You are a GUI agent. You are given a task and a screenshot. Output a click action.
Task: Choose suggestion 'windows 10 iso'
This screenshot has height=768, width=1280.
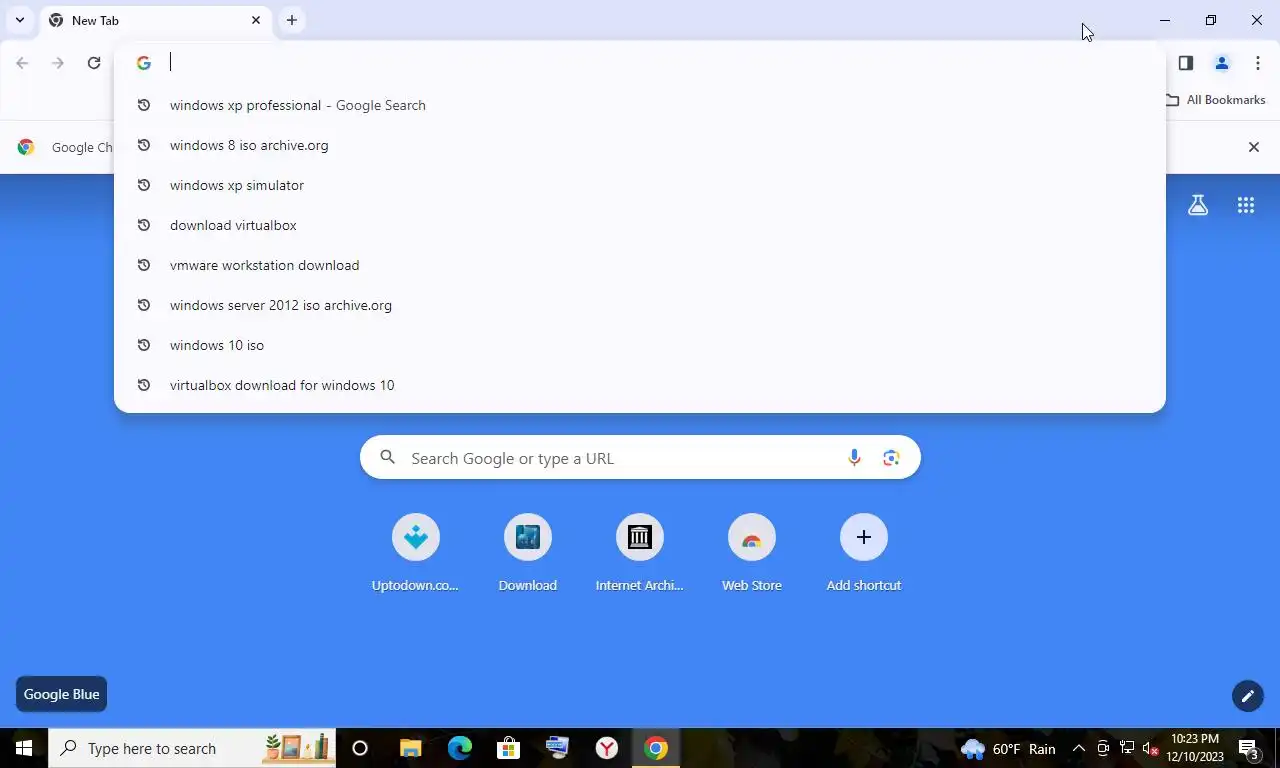(640, 345)
